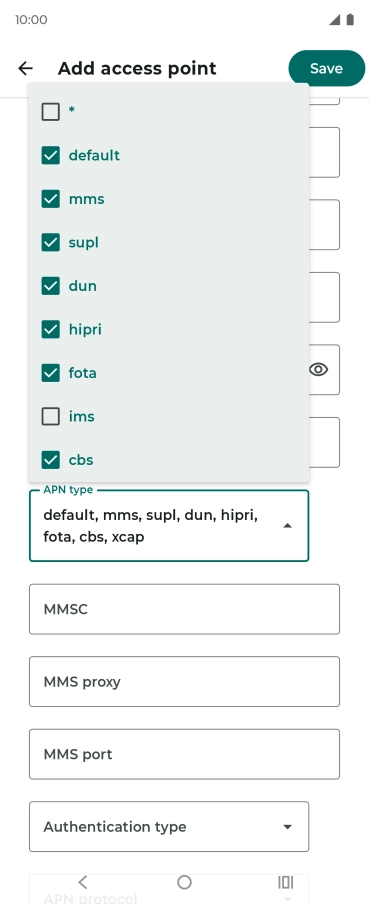369x904 pixels.
Task: Select the supl list entry
Action: 169,243
